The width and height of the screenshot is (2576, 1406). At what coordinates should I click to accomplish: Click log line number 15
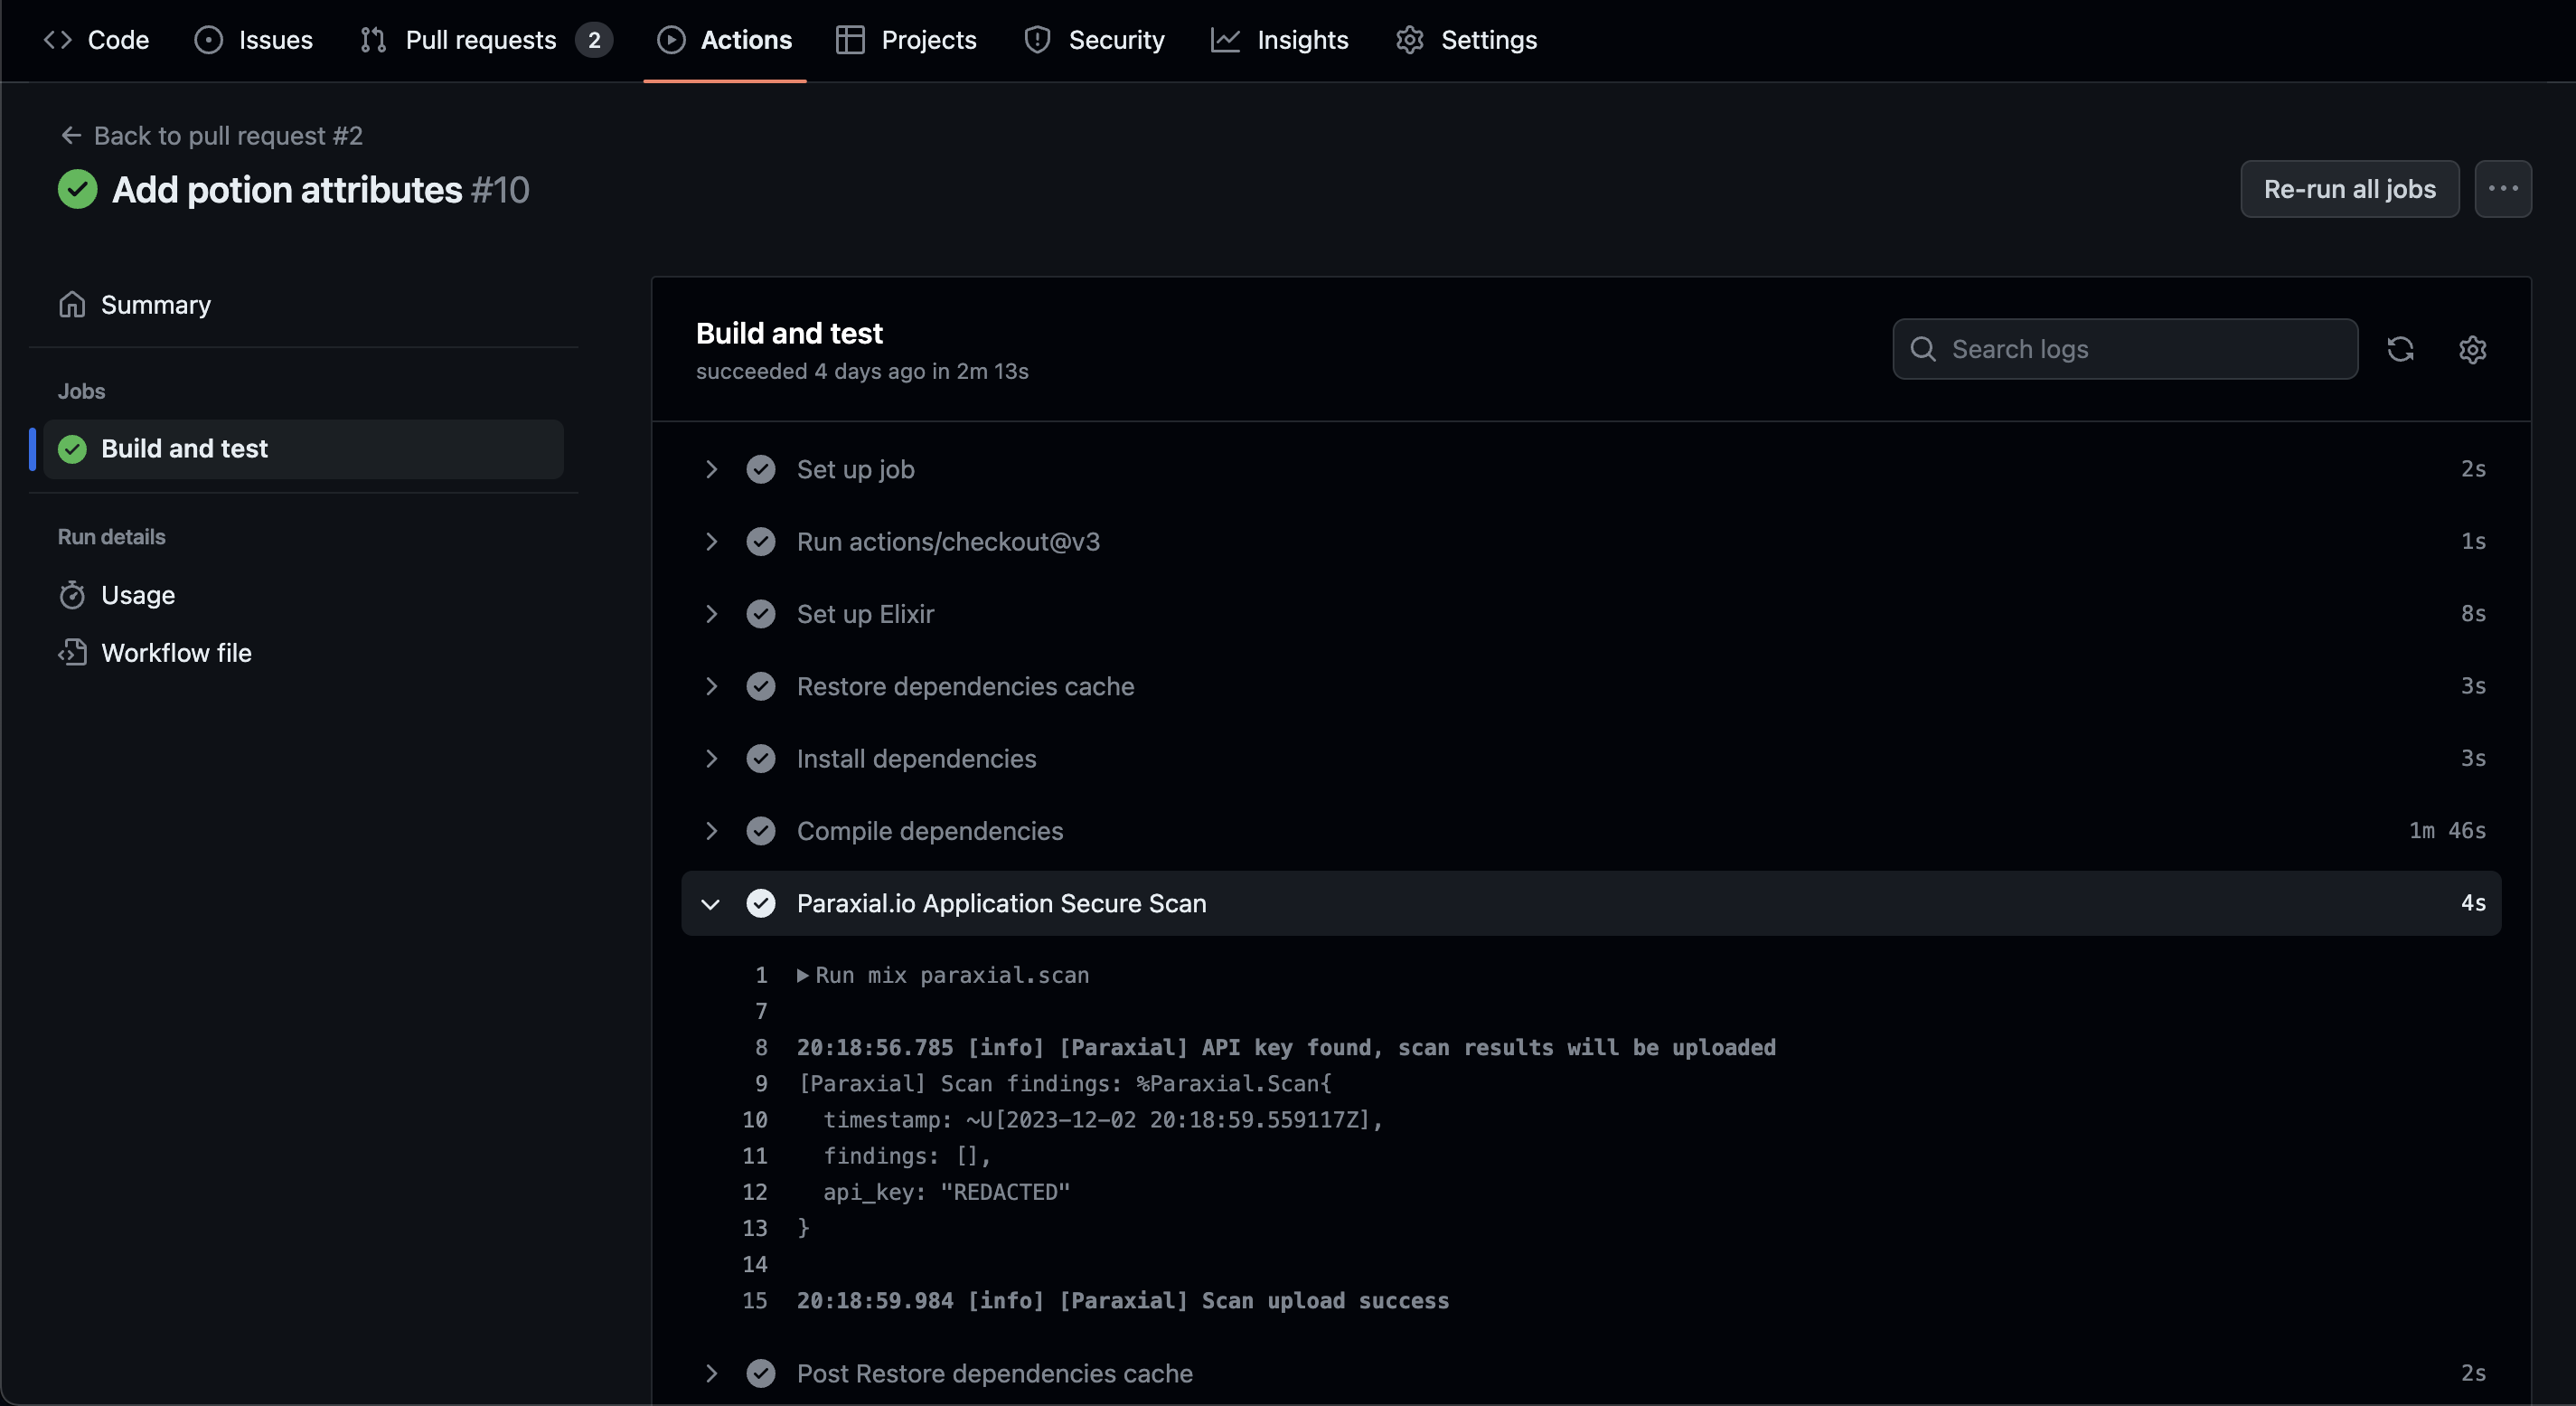tap(755, 1300)
